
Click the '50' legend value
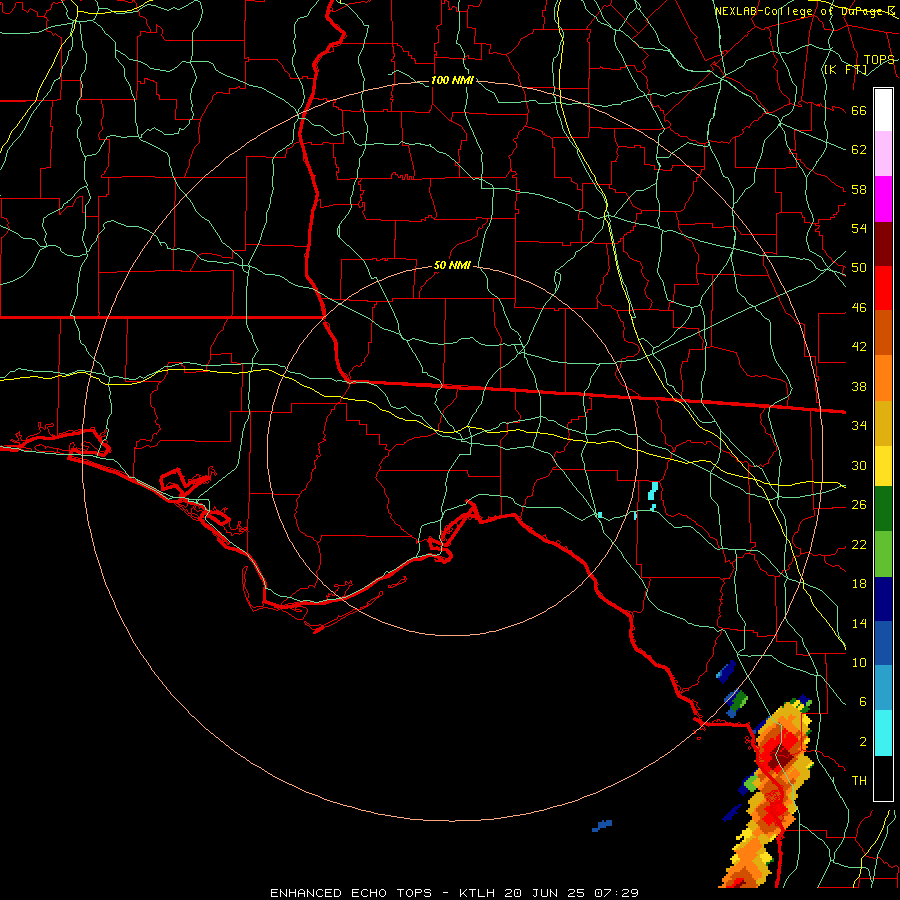pos(859,268)
